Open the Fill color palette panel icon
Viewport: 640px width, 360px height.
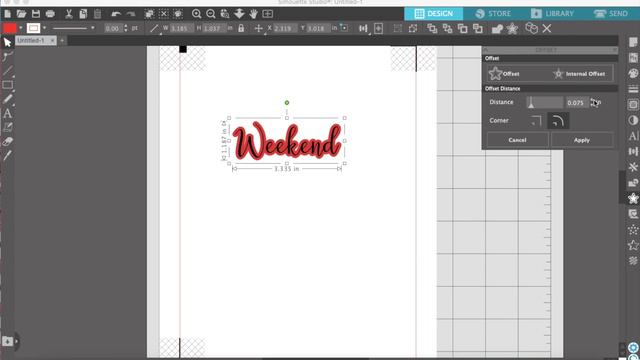(x=633, y=73)
